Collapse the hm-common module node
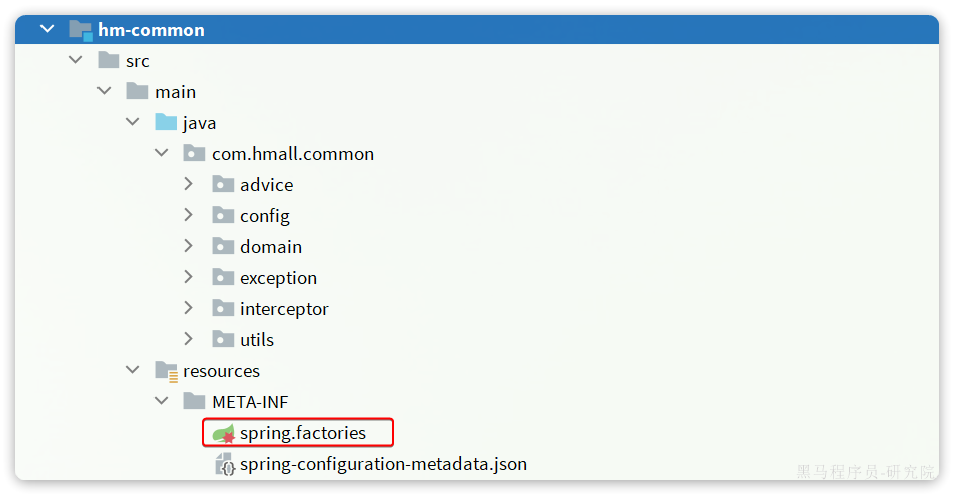The width and height of the screenshot is (954, 497). click(47, 30)
